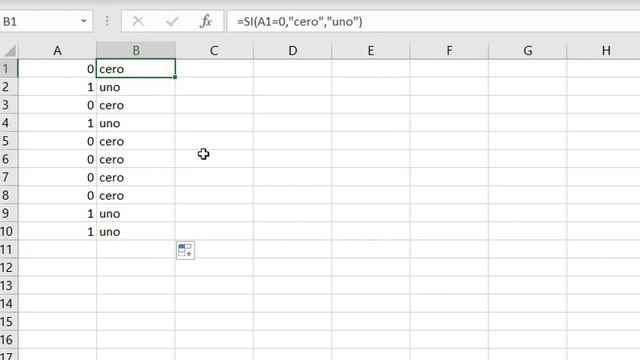Click cell A6 containing 0
This screenshot has width=640, height=360.
point(57,159)
